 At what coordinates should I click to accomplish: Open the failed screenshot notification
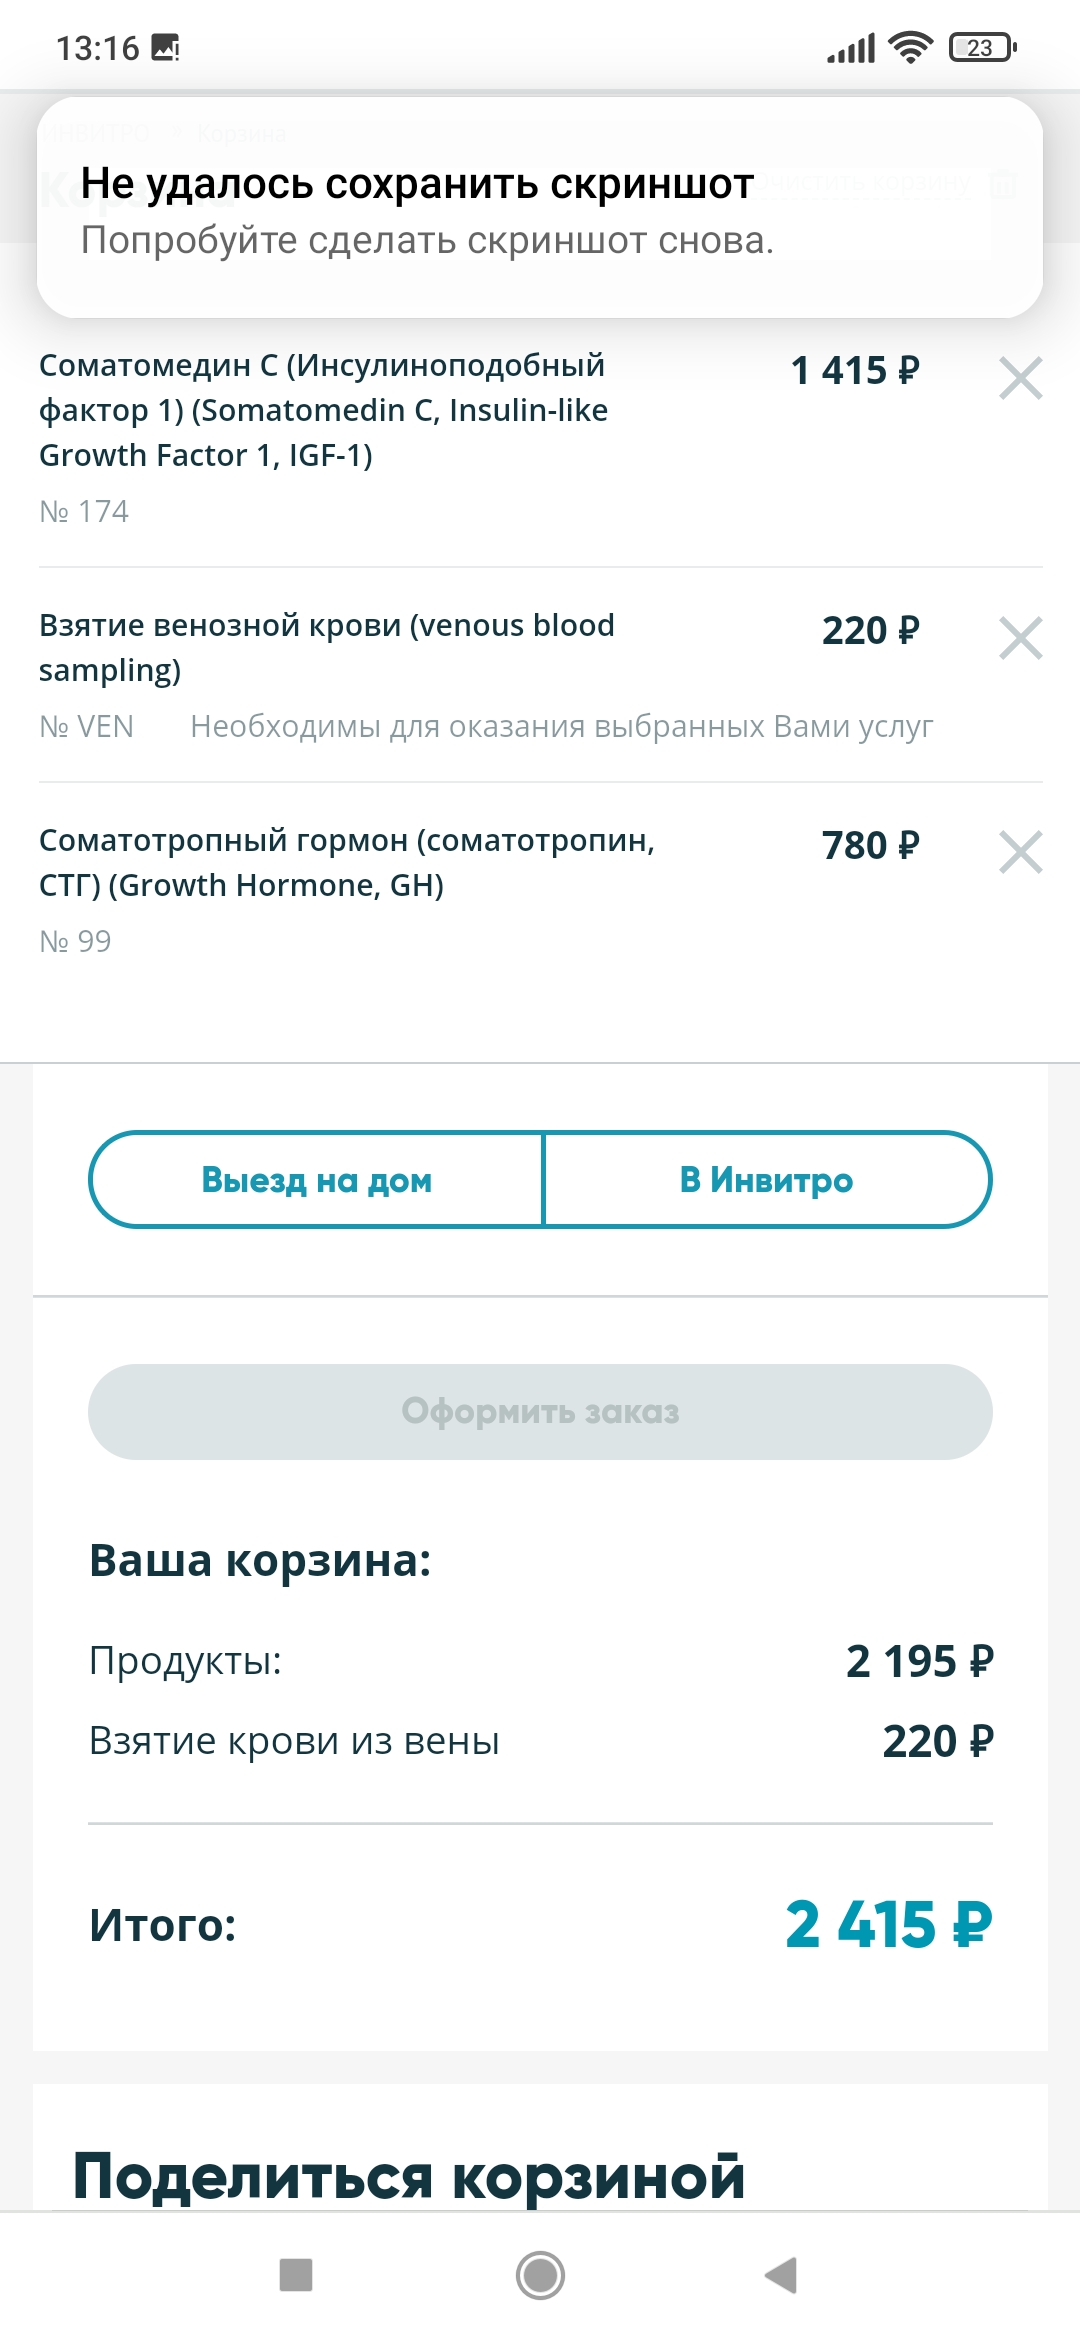540,208
